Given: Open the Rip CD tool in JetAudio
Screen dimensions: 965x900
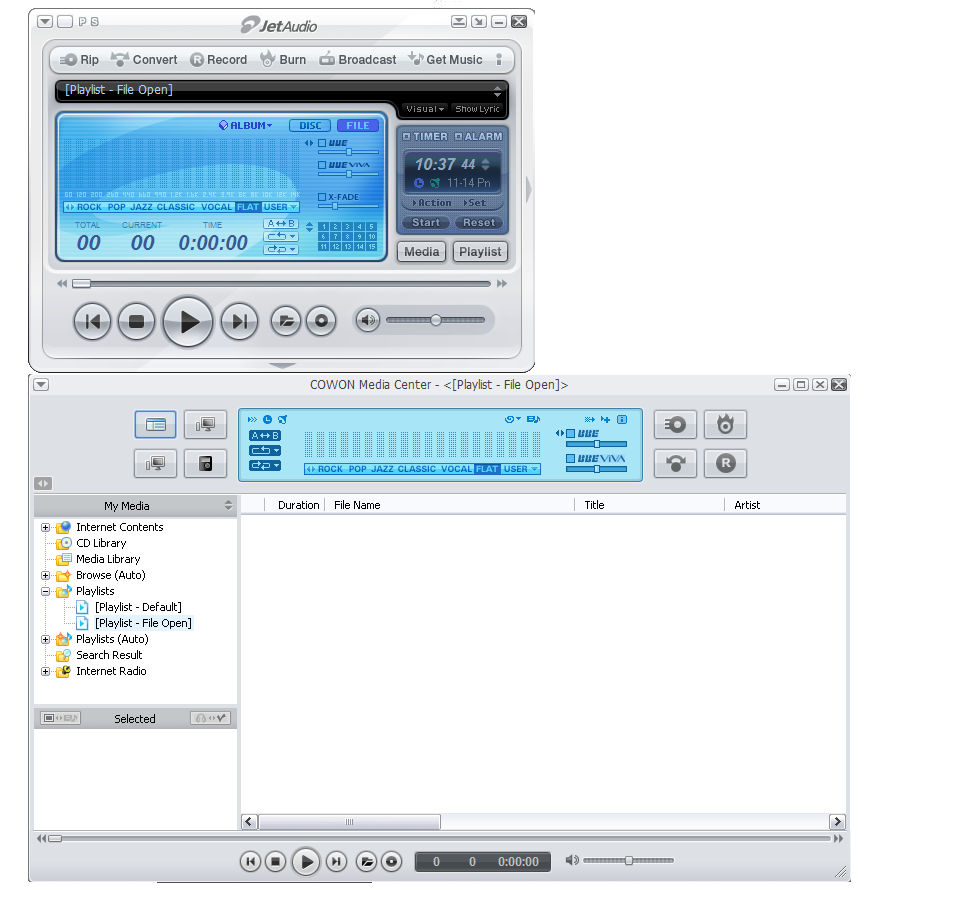Looking at the screenshot, I should pyautogui.click(x=79, y=60).
